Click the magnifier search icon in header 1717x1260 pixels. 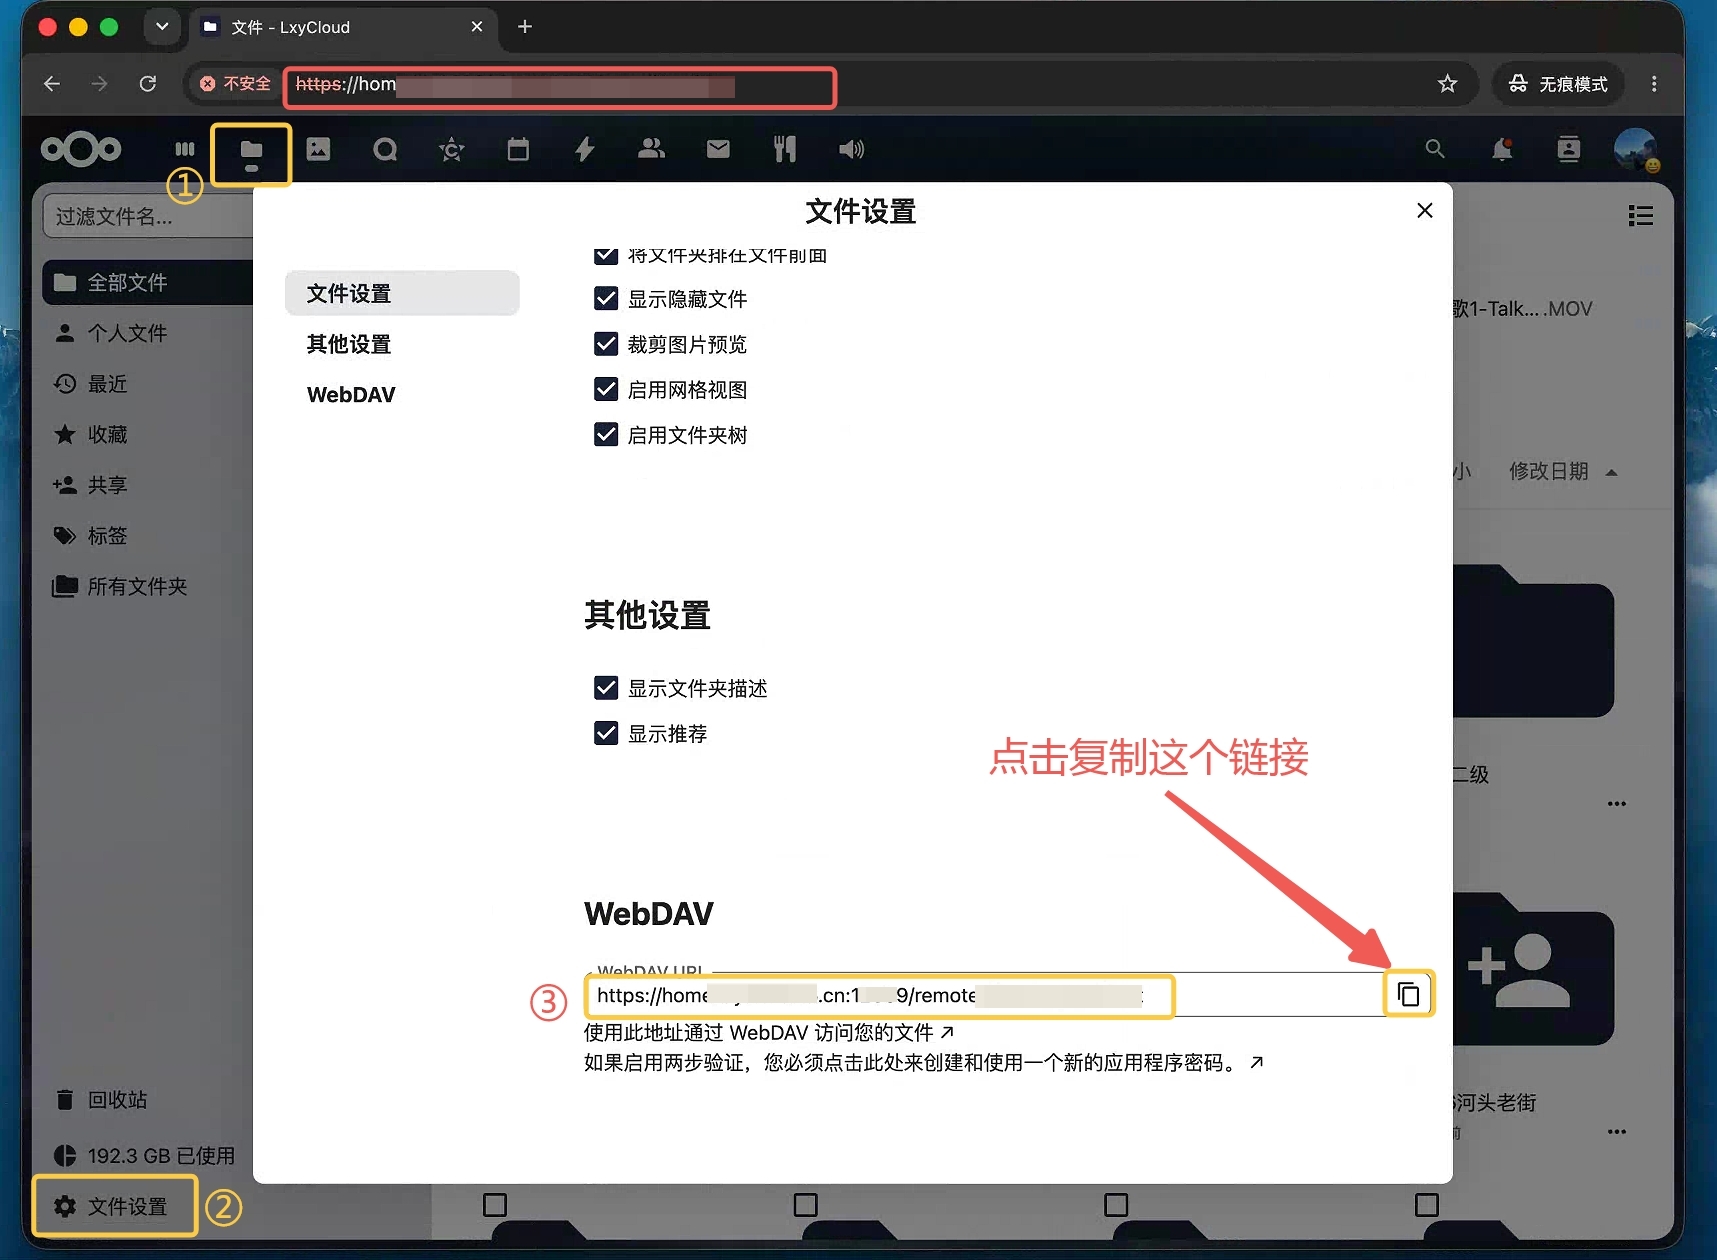click(1435, 149)
